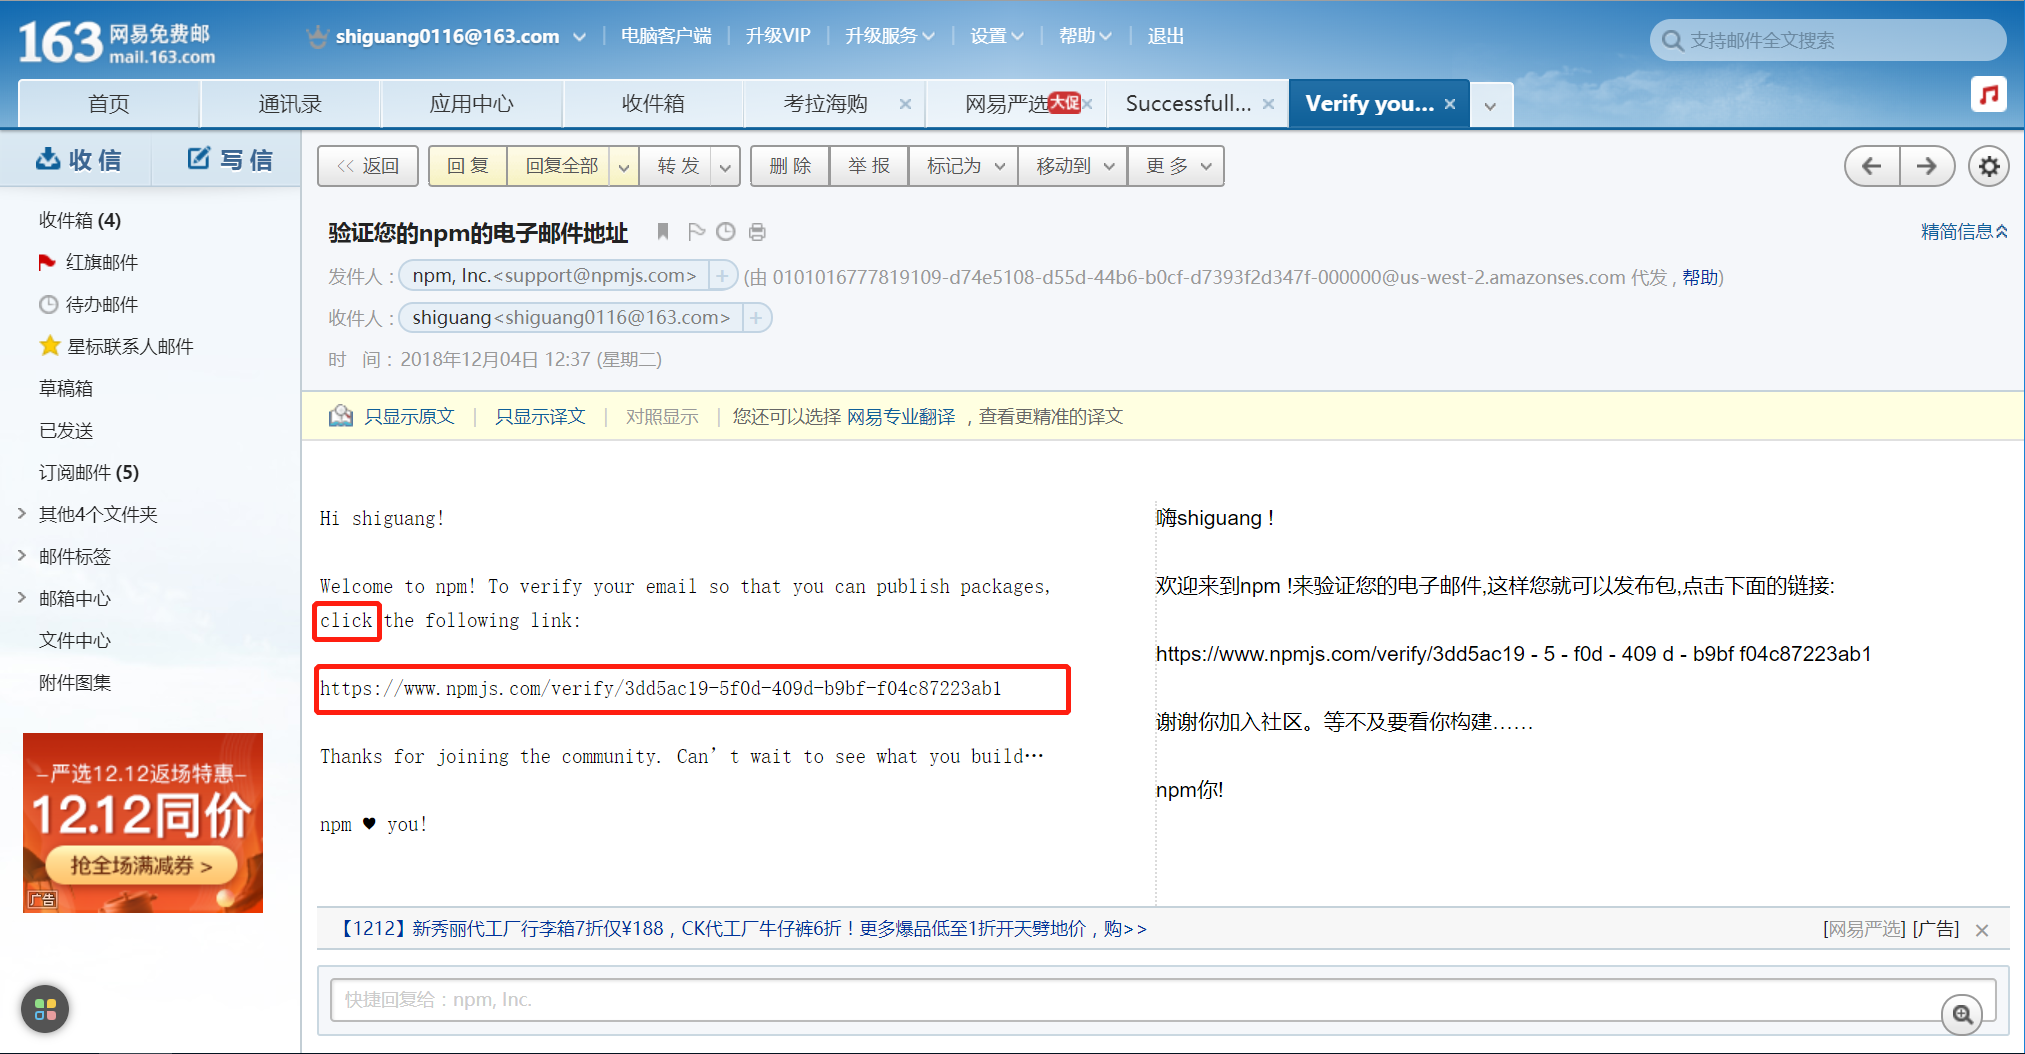Add sender npm, Inc. to contacts
This screenshot has height=1054, width=2025.
[x=721, y=275]
